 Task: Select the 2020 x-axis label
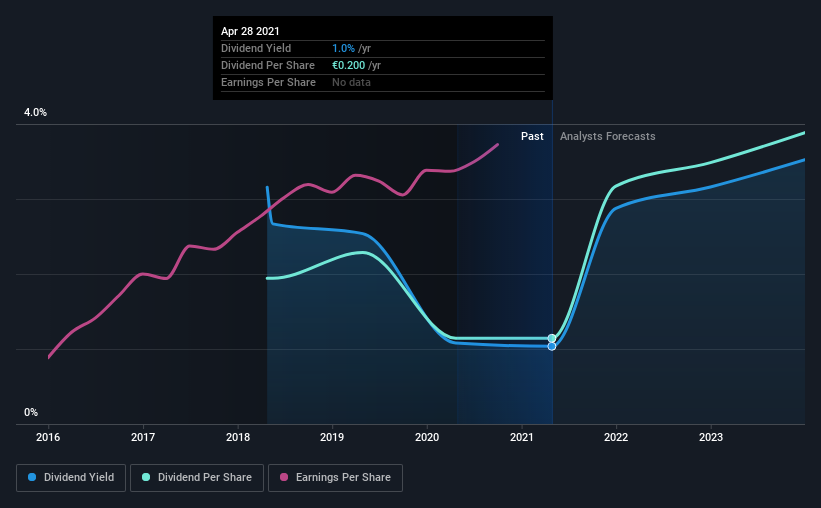click(x=427, y=437)
